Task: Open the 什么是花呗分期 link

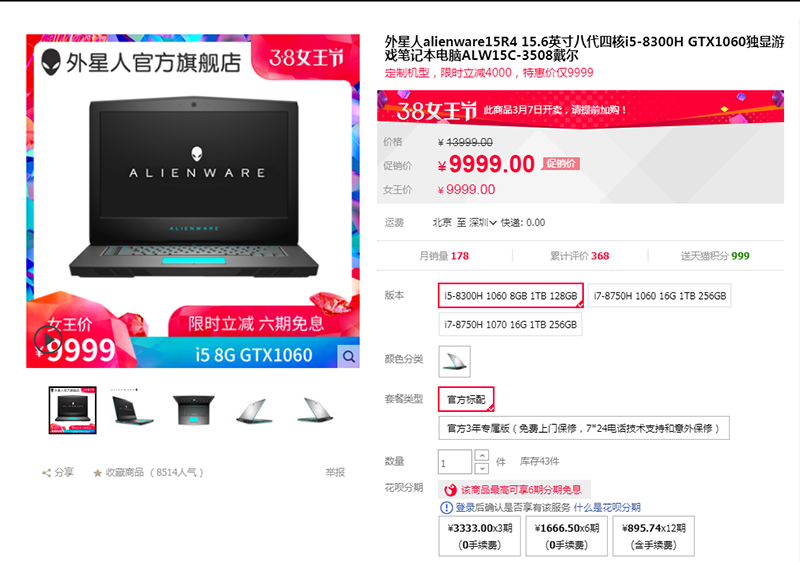Action: coord(607,507)
